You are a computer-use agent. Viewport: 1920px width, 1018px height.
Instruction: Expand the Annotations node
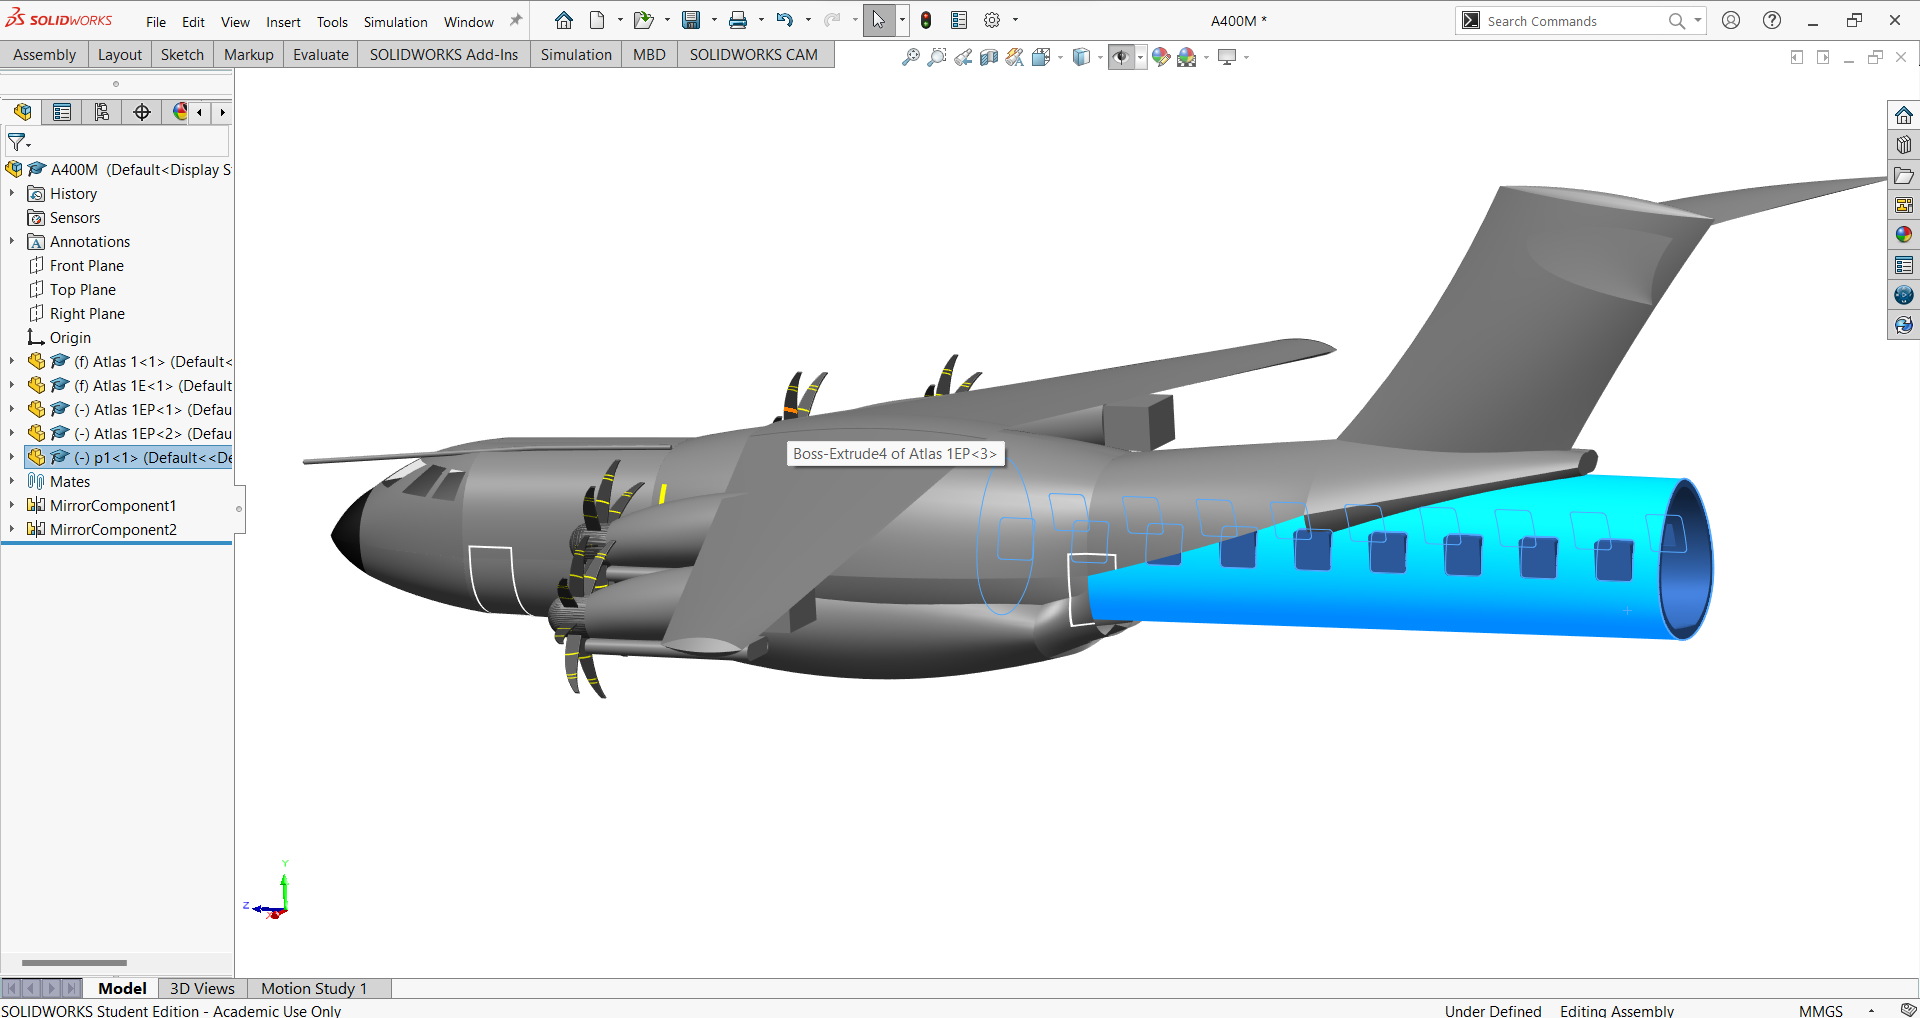(12, 241)
